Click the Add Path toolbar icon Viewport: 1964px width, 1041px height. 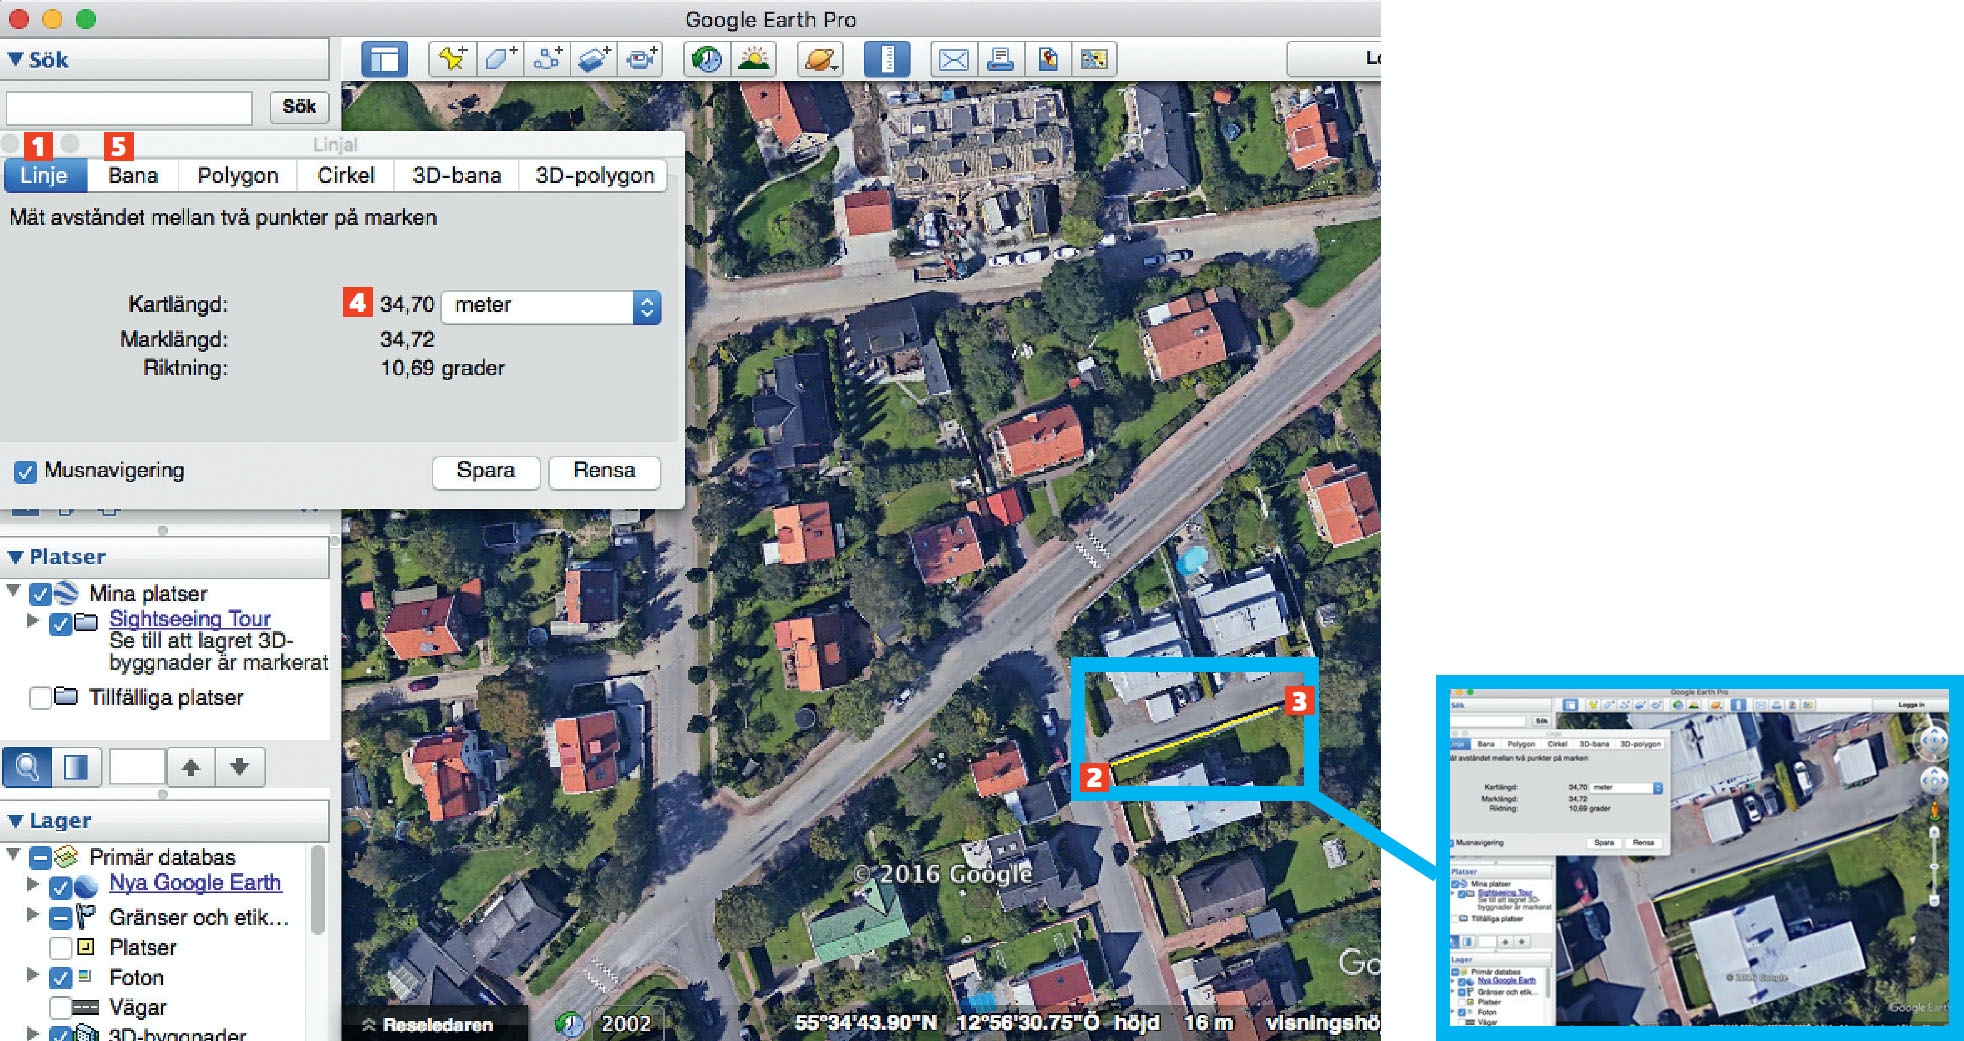(547, 59)
